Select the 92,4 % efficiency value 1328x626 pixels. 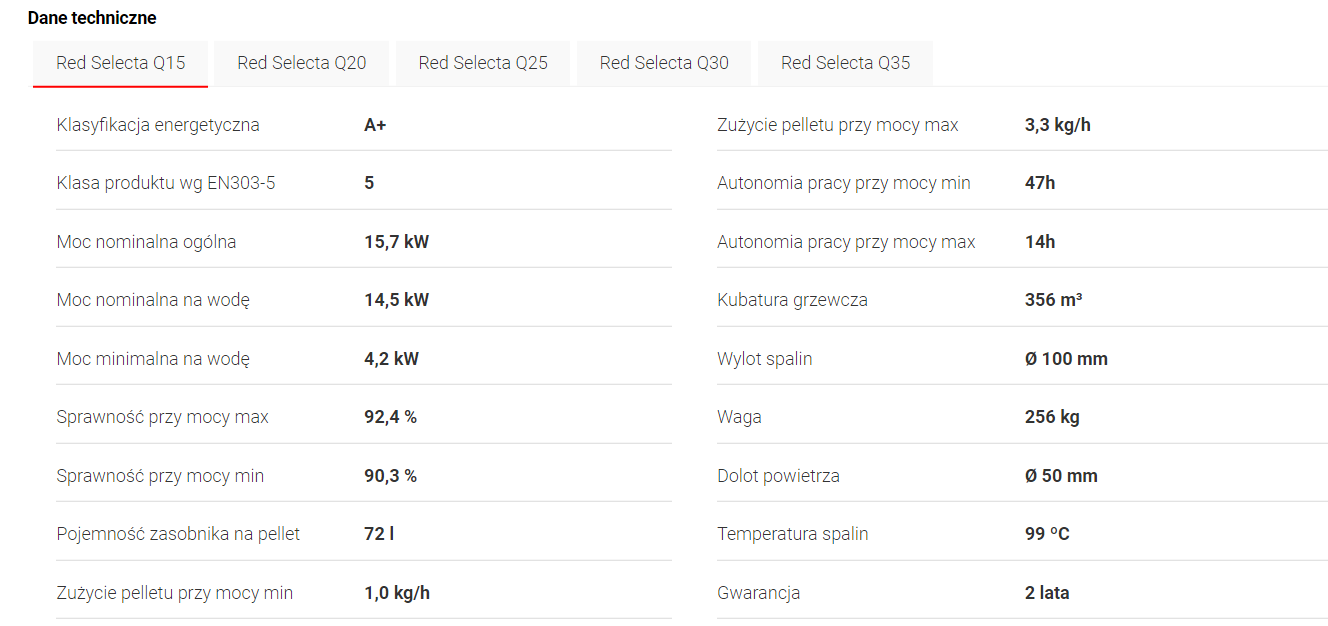[390, 417]
